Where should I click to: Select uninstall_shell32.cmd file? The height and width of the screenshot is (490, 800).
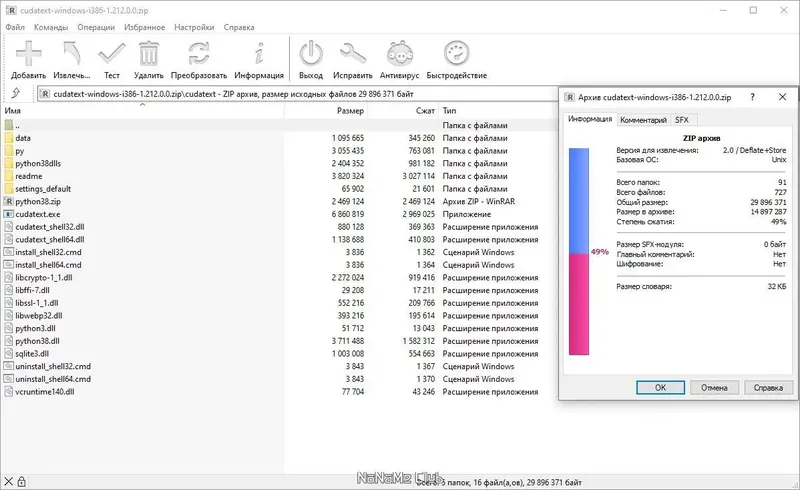point(53,366)
